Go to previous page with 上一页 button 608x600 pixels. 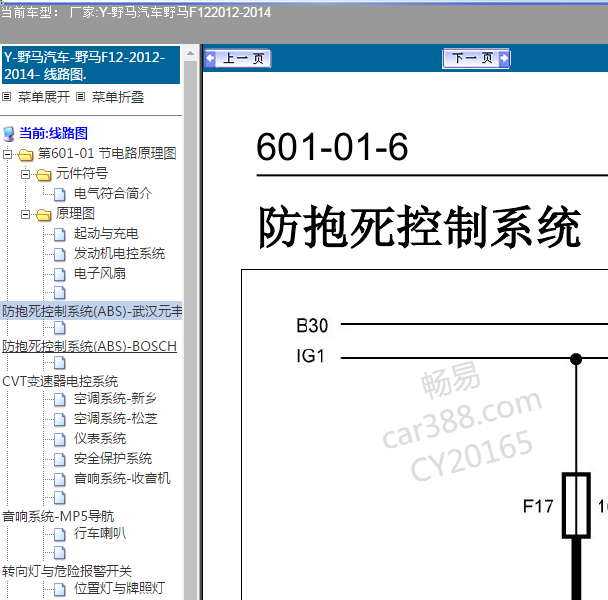(238, 59)
